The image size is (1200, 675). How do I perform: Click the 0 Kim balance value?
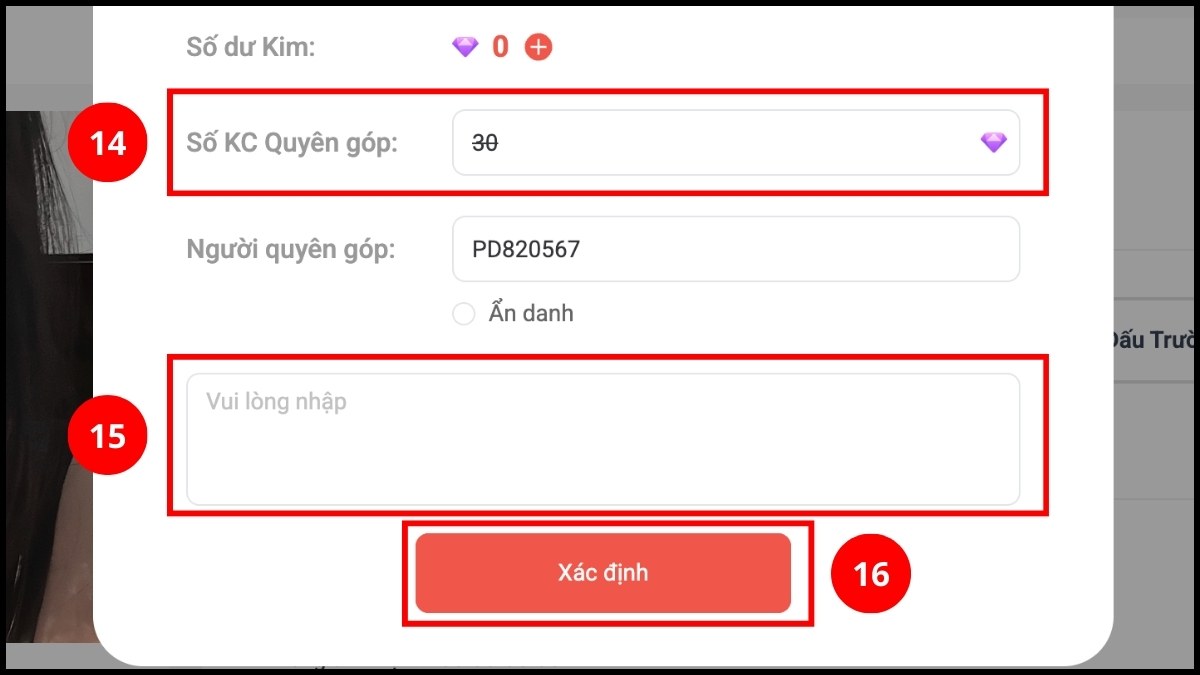[499, 46]
